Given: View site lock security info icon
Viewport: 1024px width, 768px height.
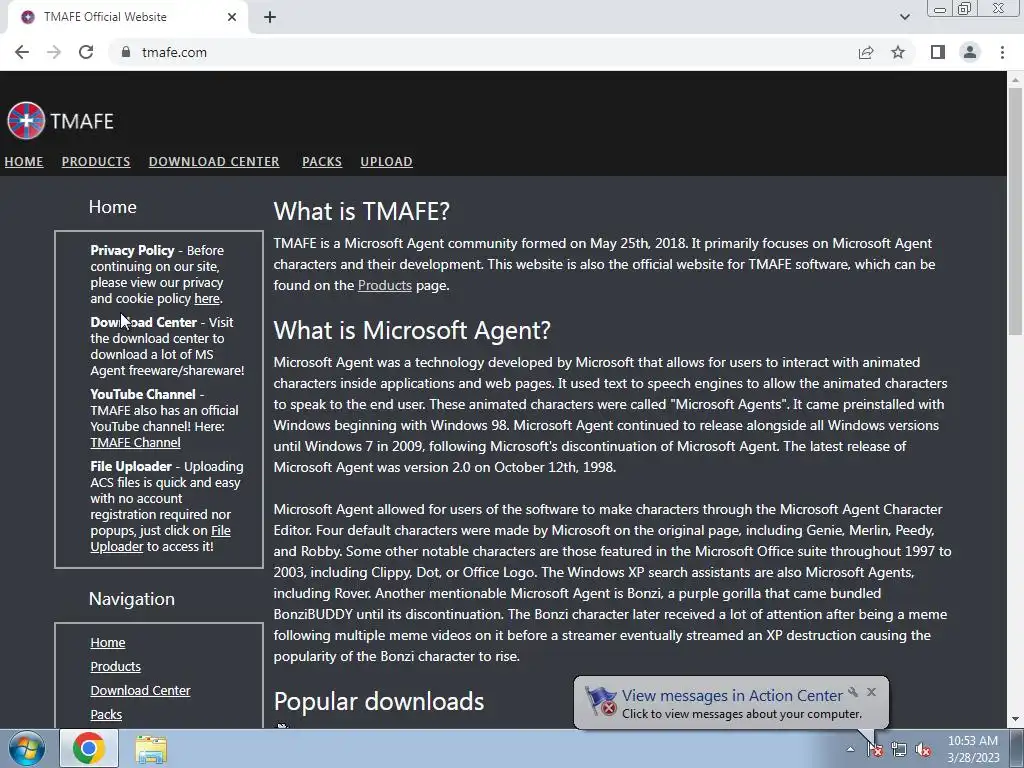Looking at the screenshot, I should click(126, 52).
